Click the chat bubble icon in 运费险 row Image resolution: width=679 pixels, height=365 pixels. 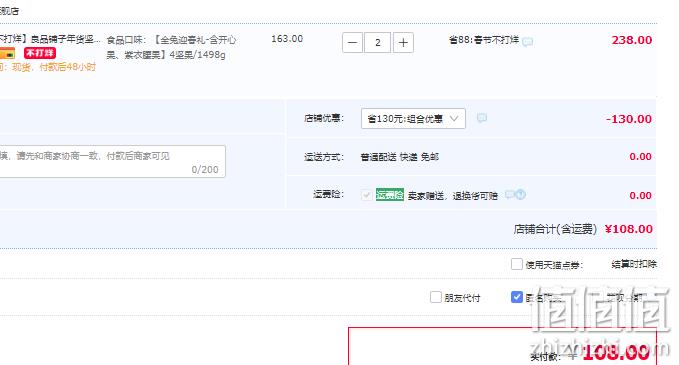(x=510, y=194)
